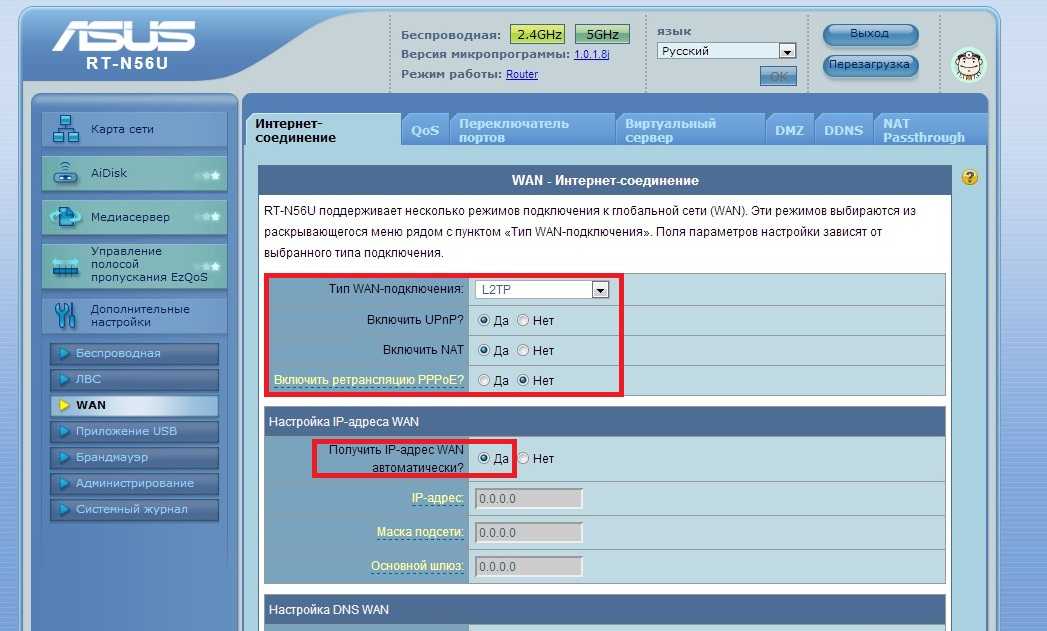The width and height of the screenshot is (1047, 631).
Task: Click the 5GHz wireless band button
Action: click(602, 35)
